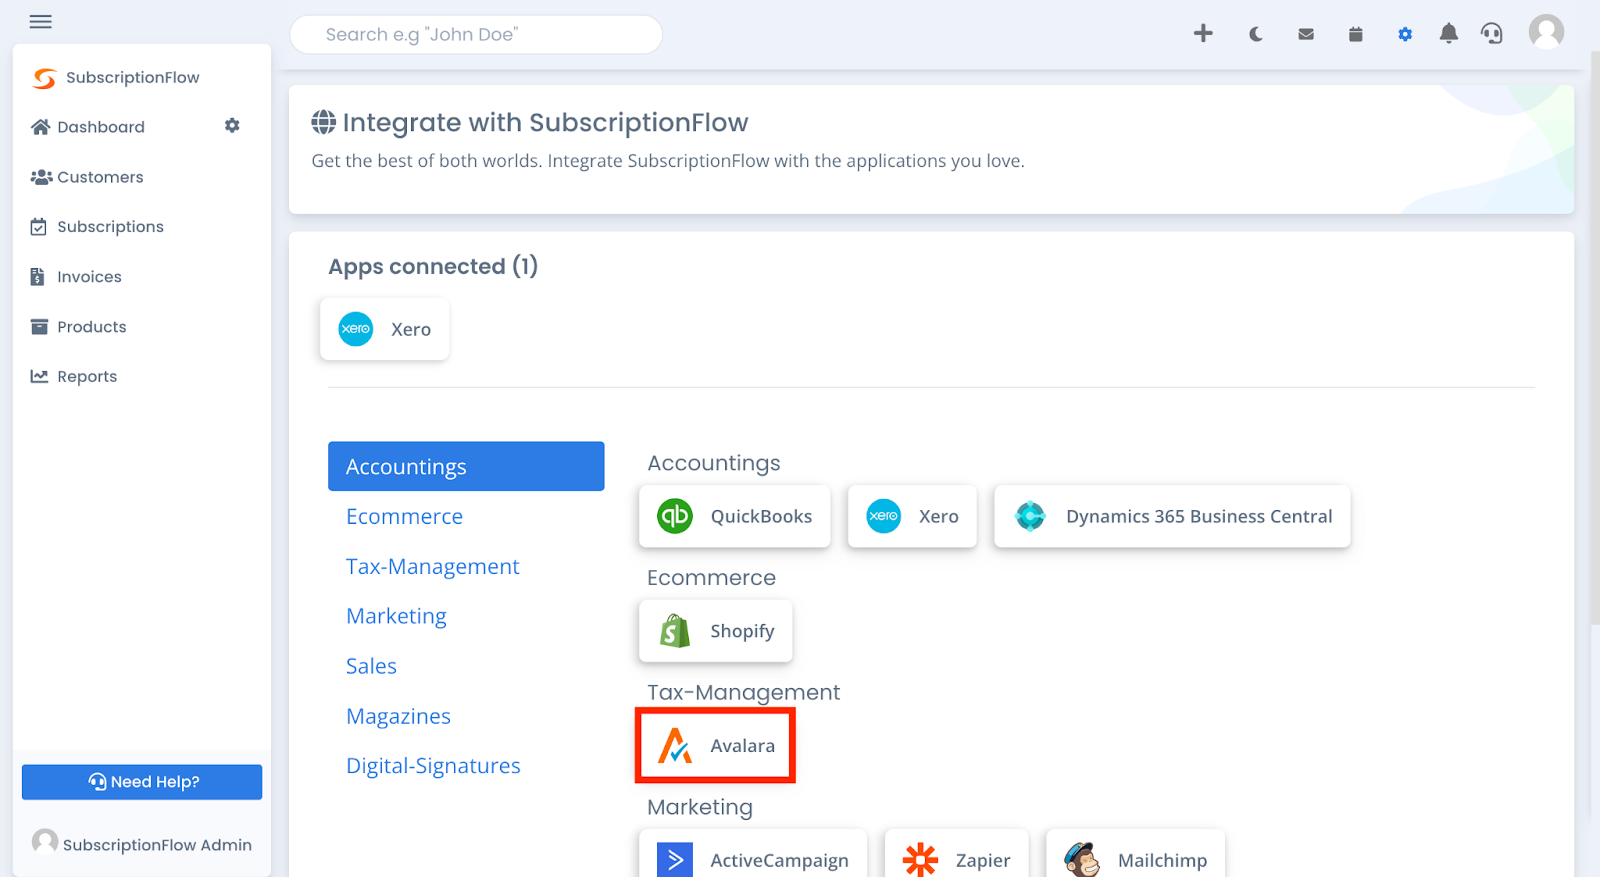
Task: Open the user profile avatar
Action: click(1546, 32)
